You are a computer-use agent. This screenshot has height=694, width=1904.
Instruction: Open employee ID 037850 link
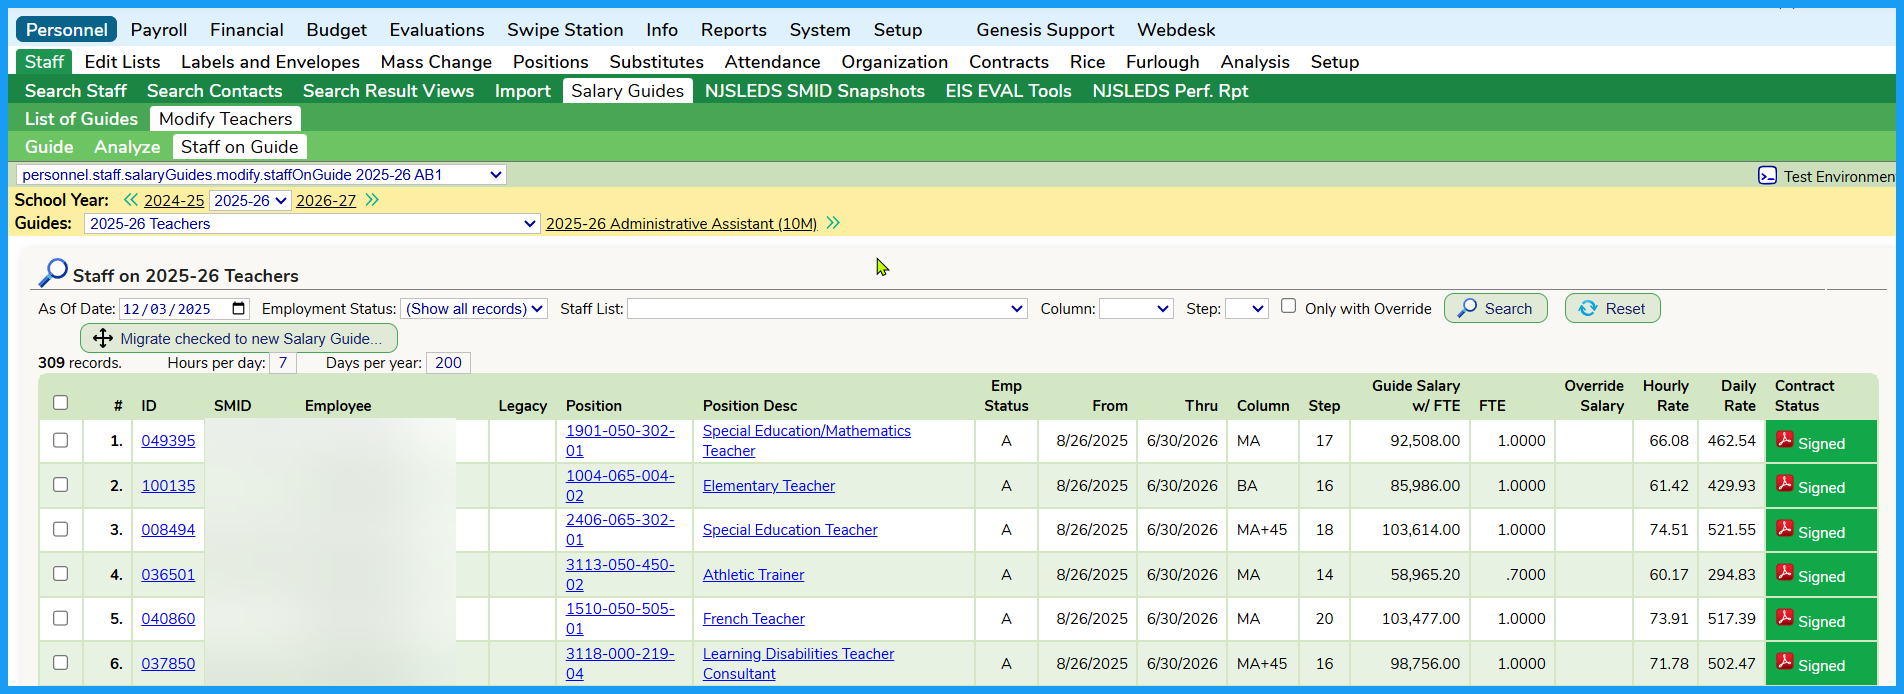click(x=168, y=664)
